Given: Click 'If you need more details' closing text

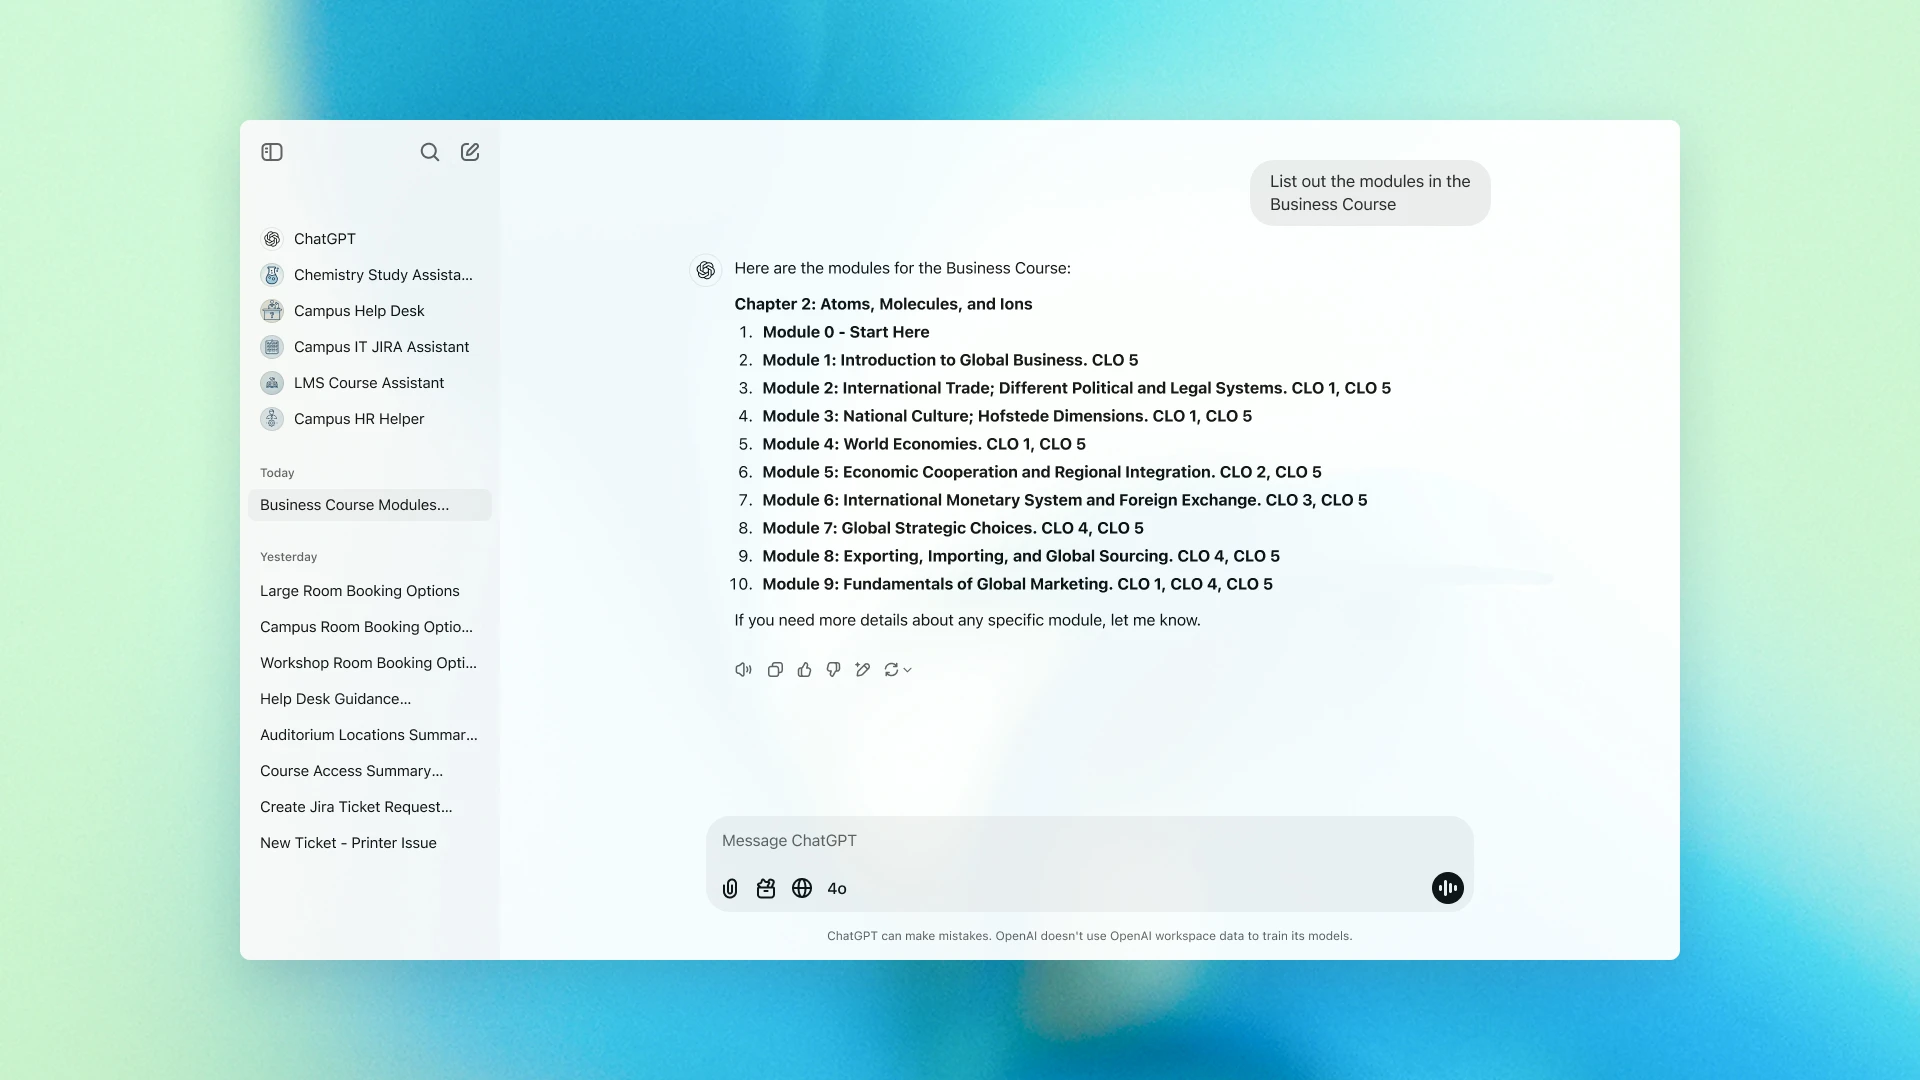Looking at the screenshot, I should click(x=967, y=620).
